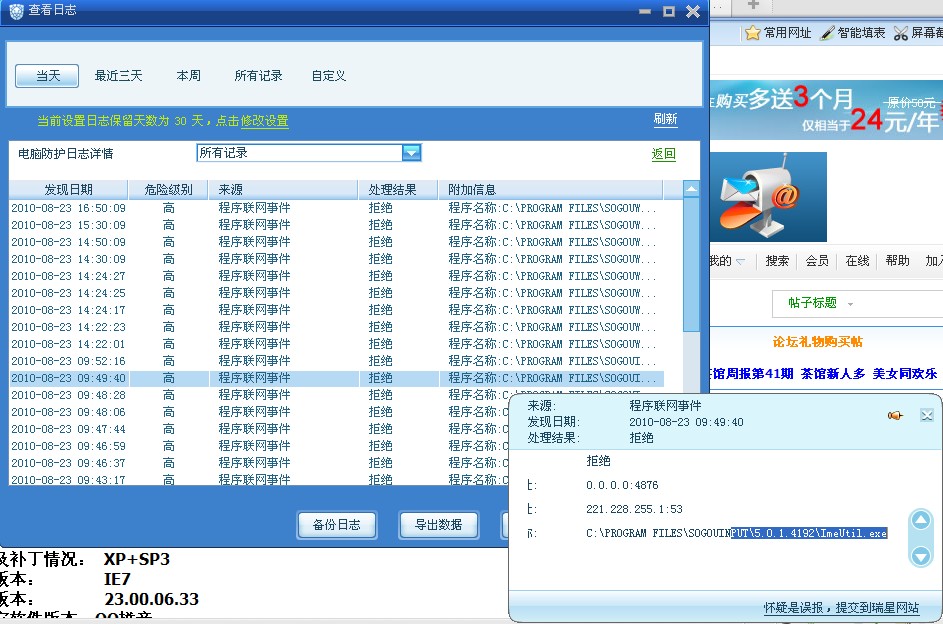Click the 0.0.0.0:4876 address in popup
This screenshot has height=624, width=943.
(622, 485)
